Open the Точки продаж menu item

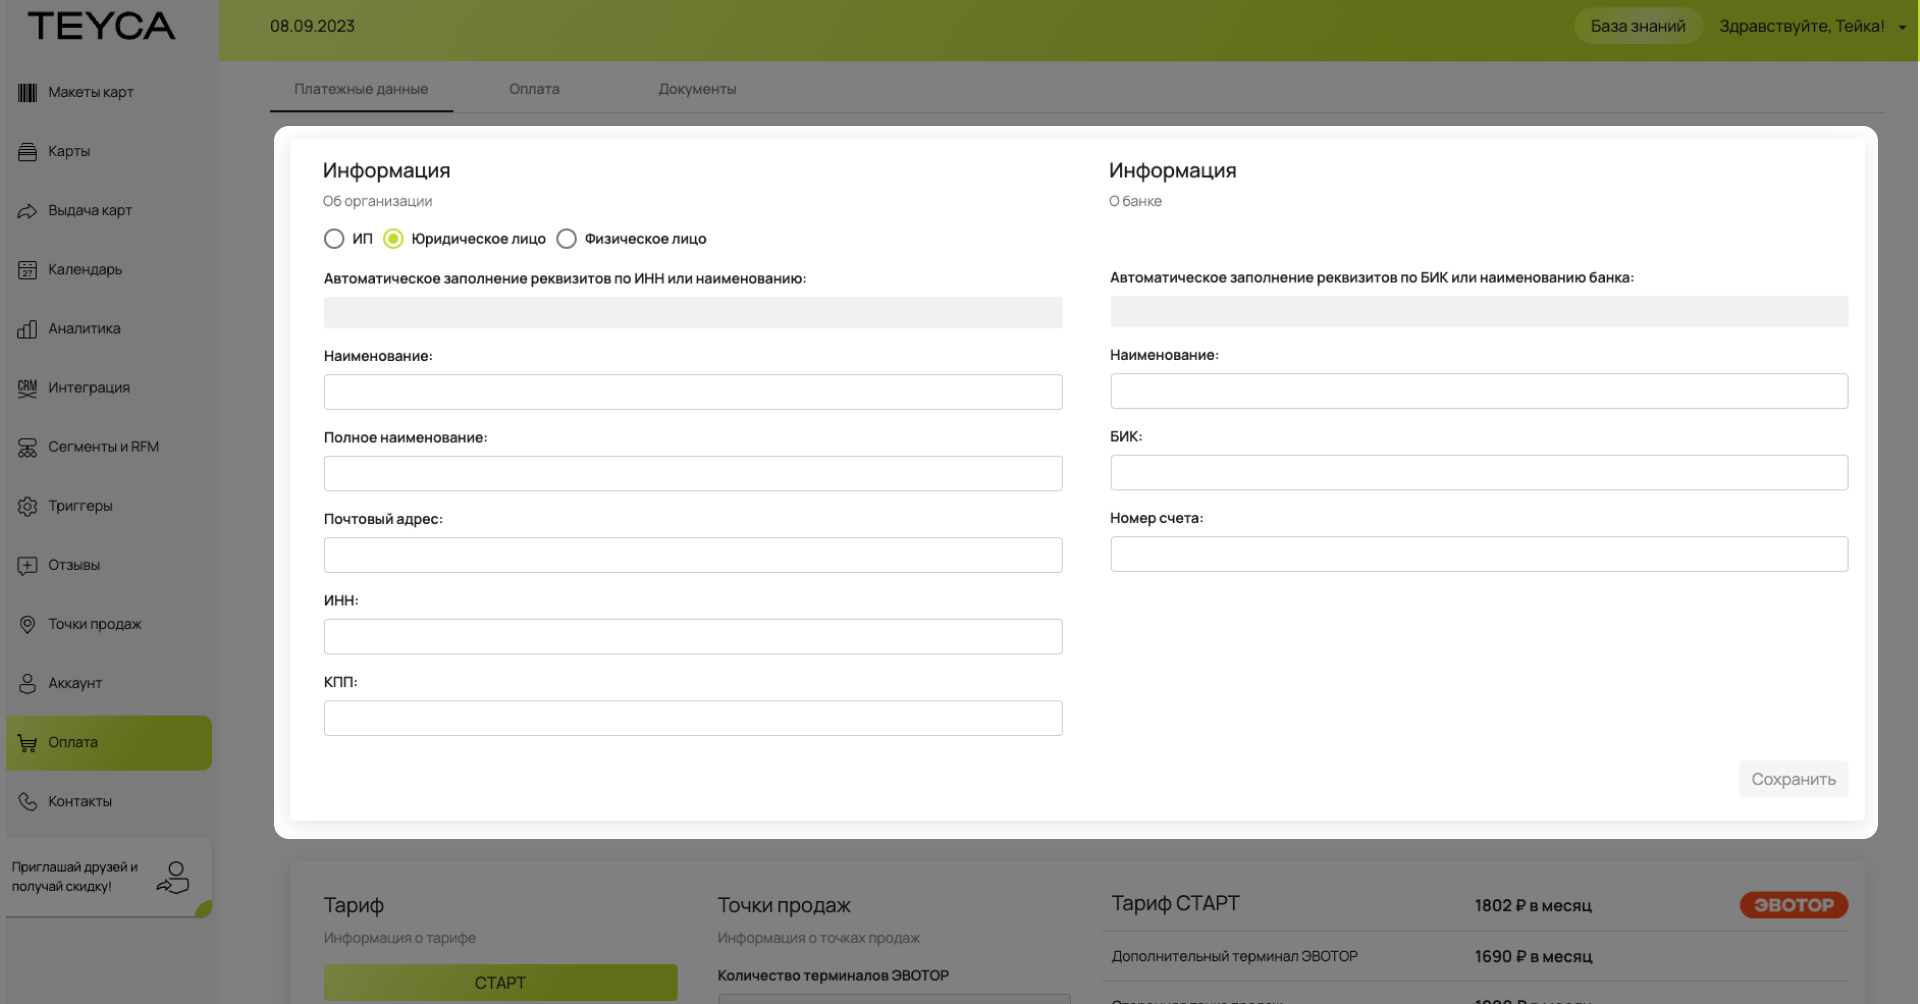point(108,624)
